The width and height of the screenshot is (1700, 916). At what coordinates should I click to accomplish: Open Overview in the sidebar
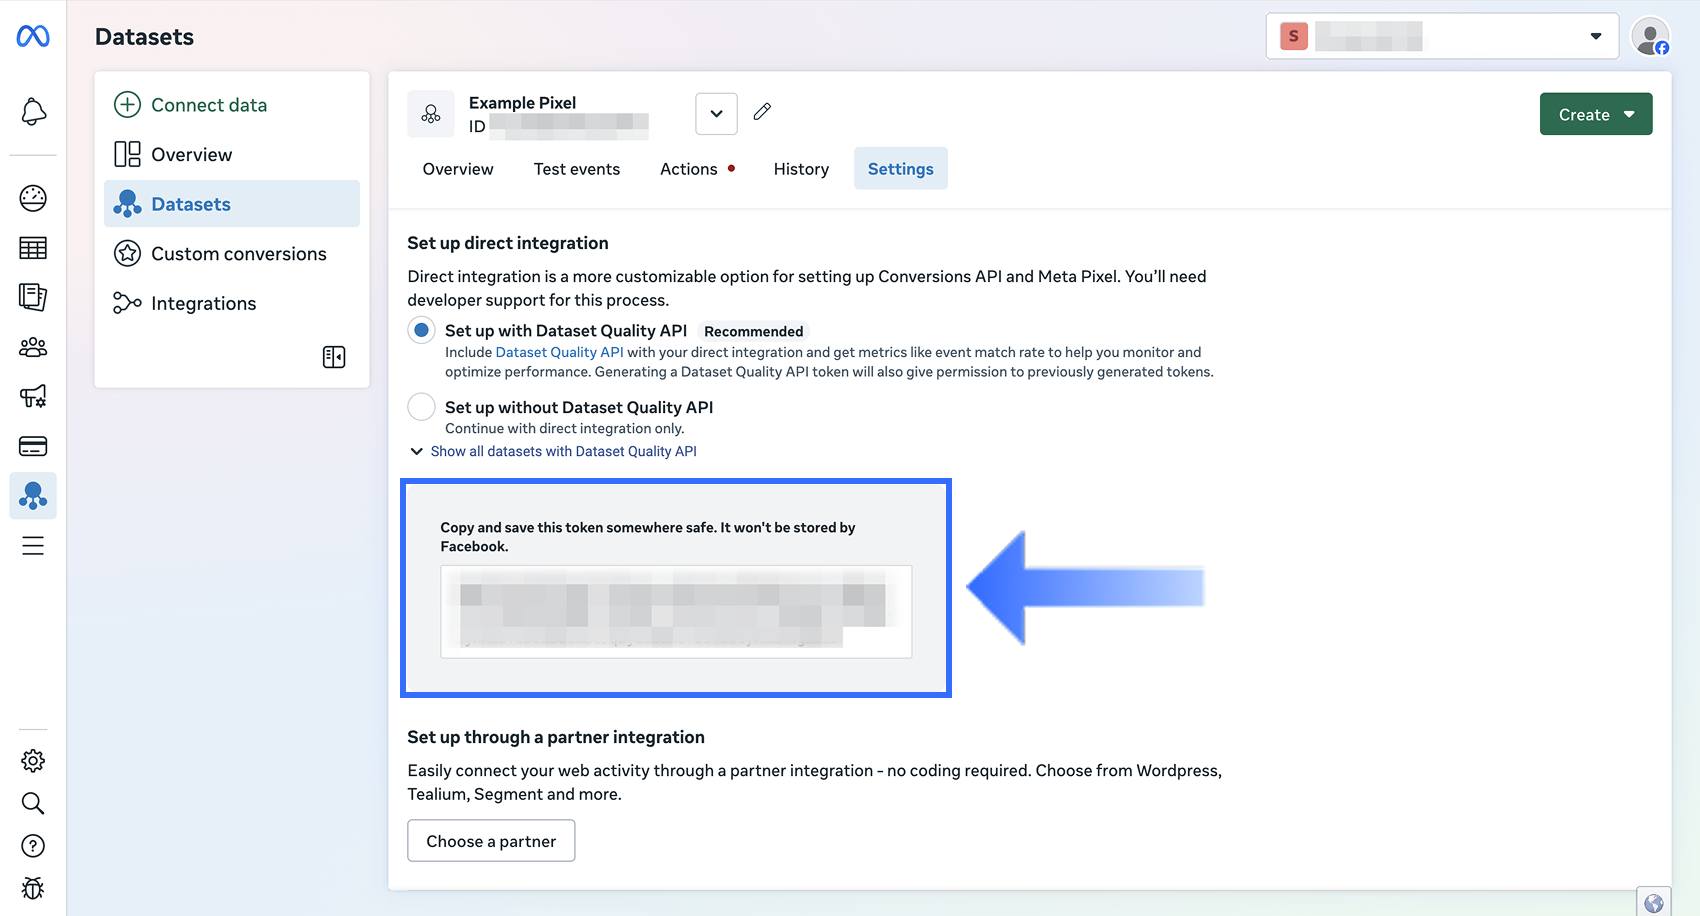[232, 154]
